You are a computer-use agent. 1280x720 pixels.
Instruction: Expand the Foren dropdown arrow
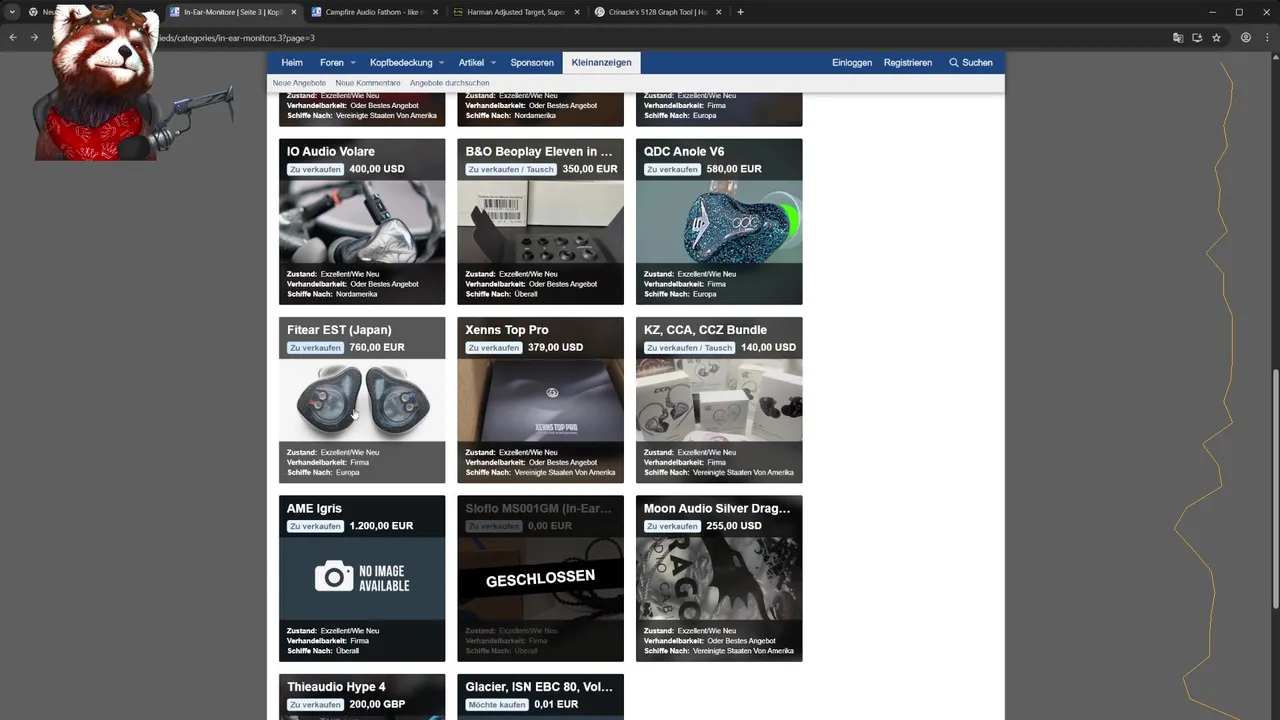[x=353, y=63]
